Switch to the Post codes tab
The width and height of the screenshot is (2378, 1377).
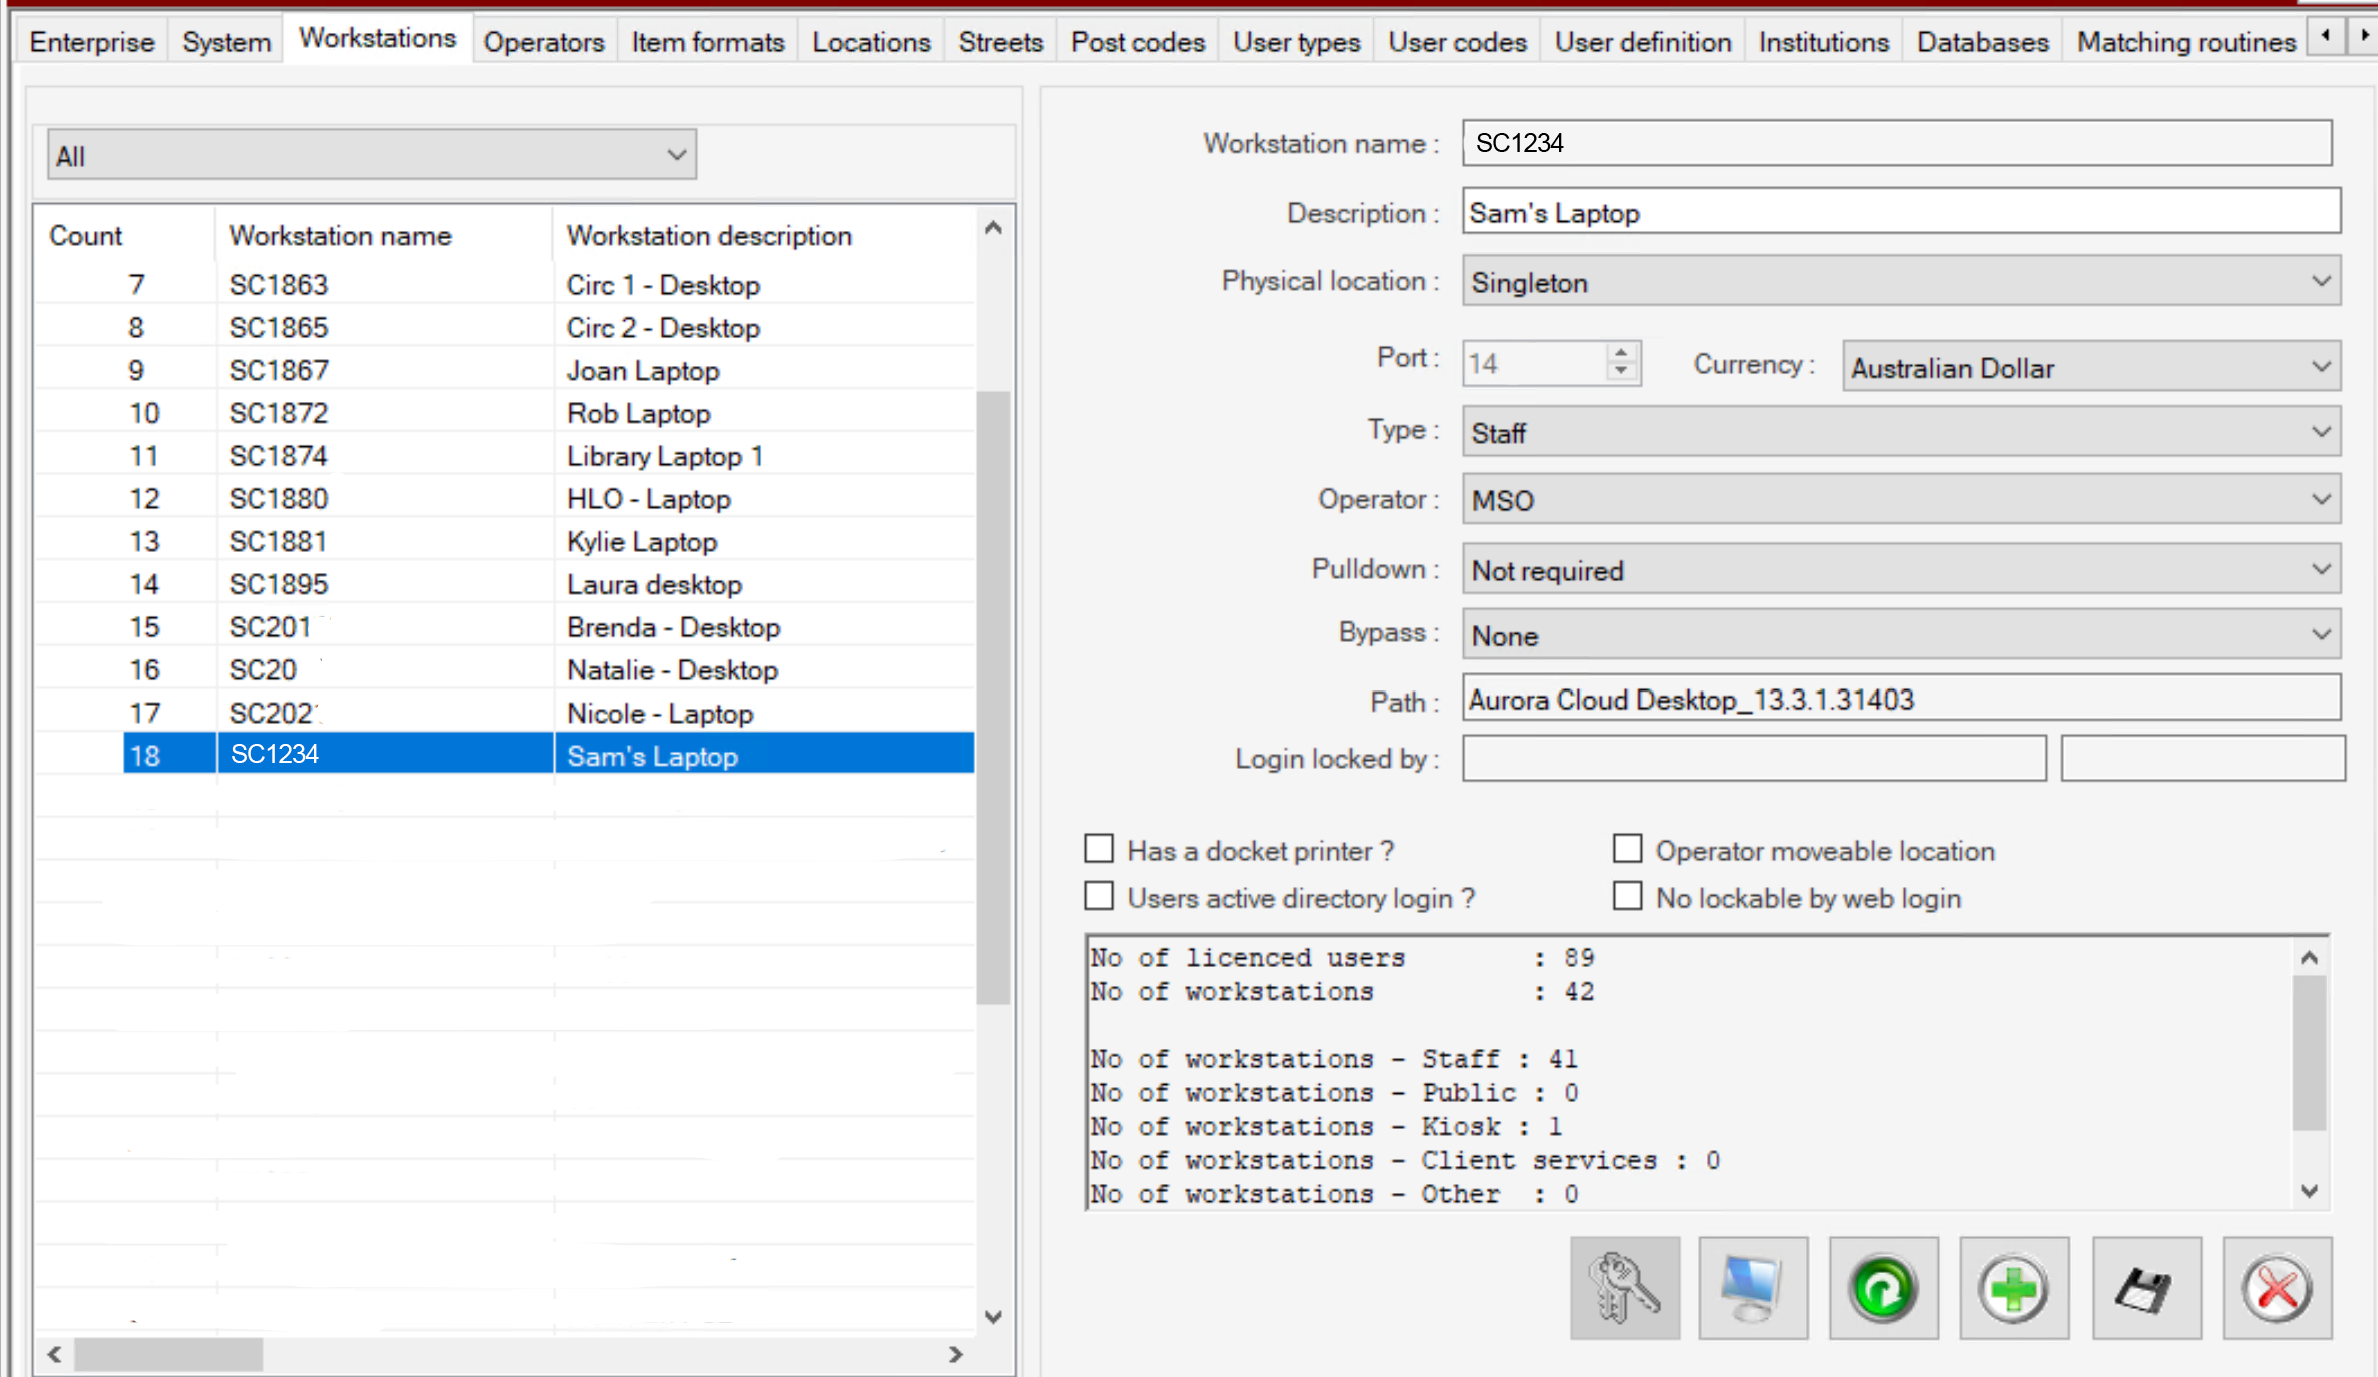[x=1138, y=42]
